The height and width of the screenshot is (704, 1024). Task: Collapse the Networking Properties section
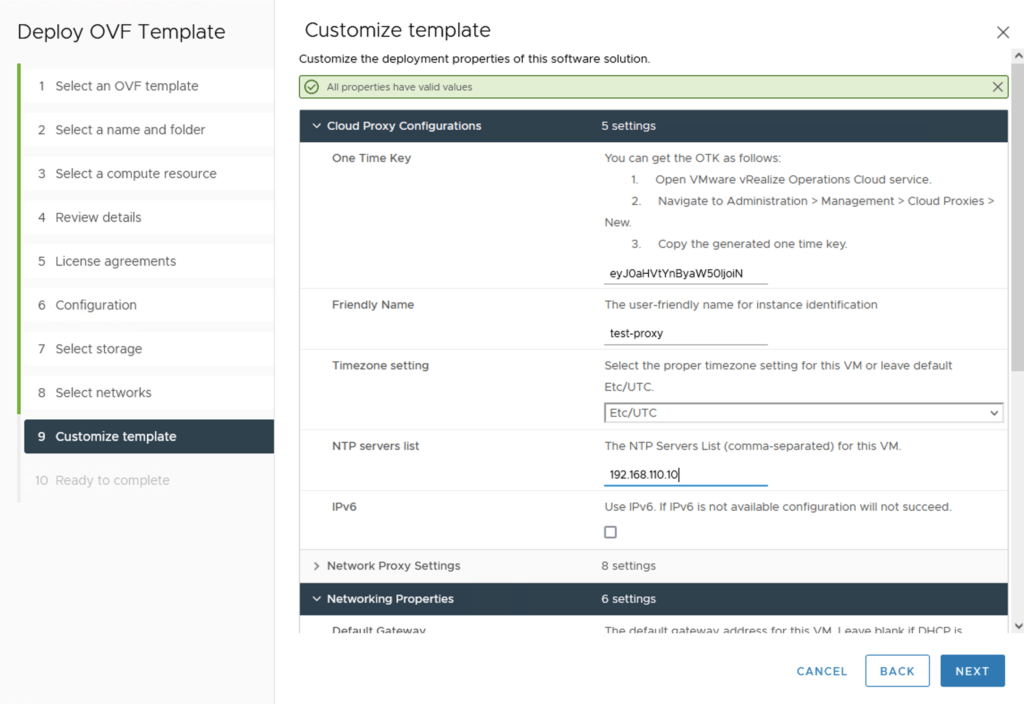coord(317,599)
